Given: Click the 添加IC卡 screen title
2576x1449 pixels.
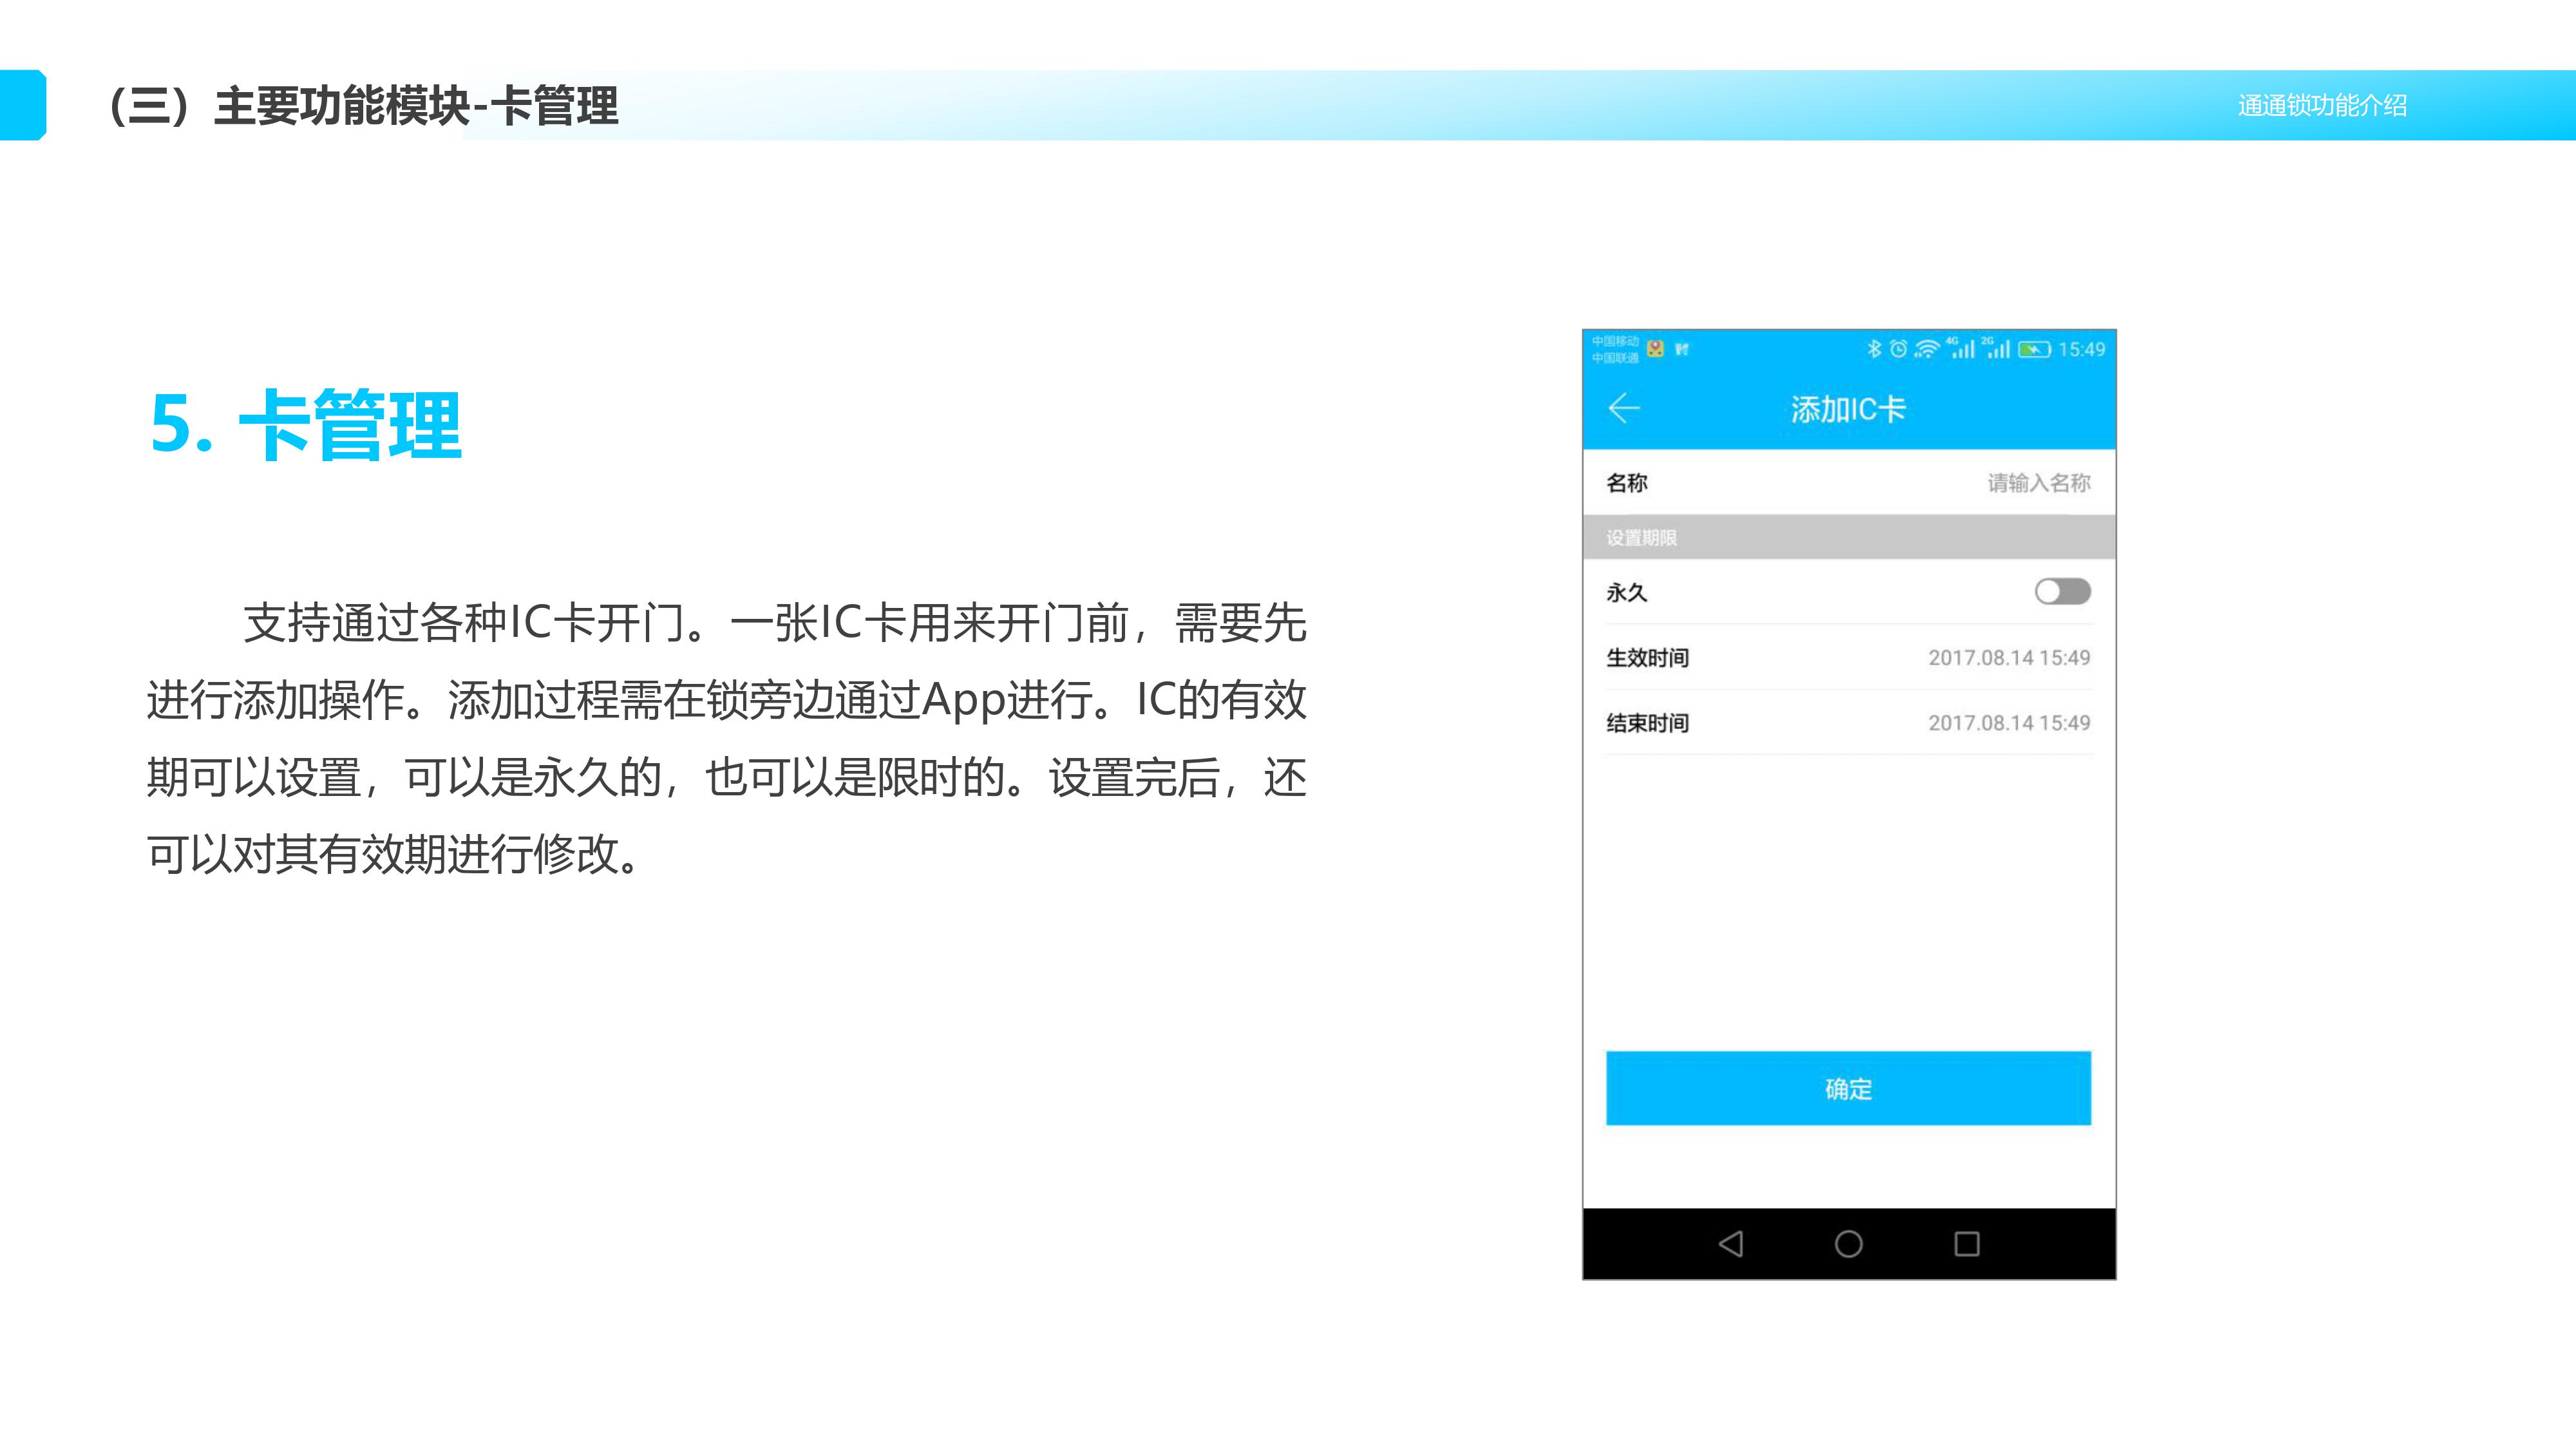Looking at the screenshot, I should [1848, 409].
